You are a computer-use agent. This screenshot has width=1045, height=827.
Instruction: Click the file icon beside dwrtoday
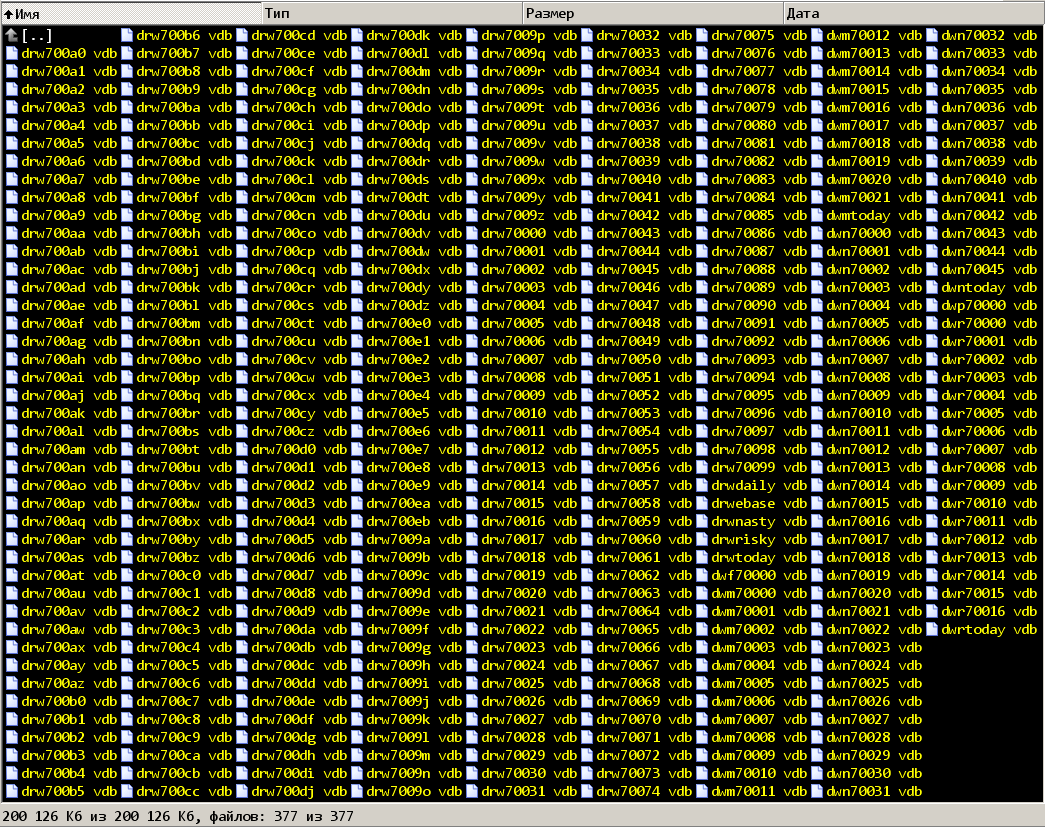coord(932,630)
